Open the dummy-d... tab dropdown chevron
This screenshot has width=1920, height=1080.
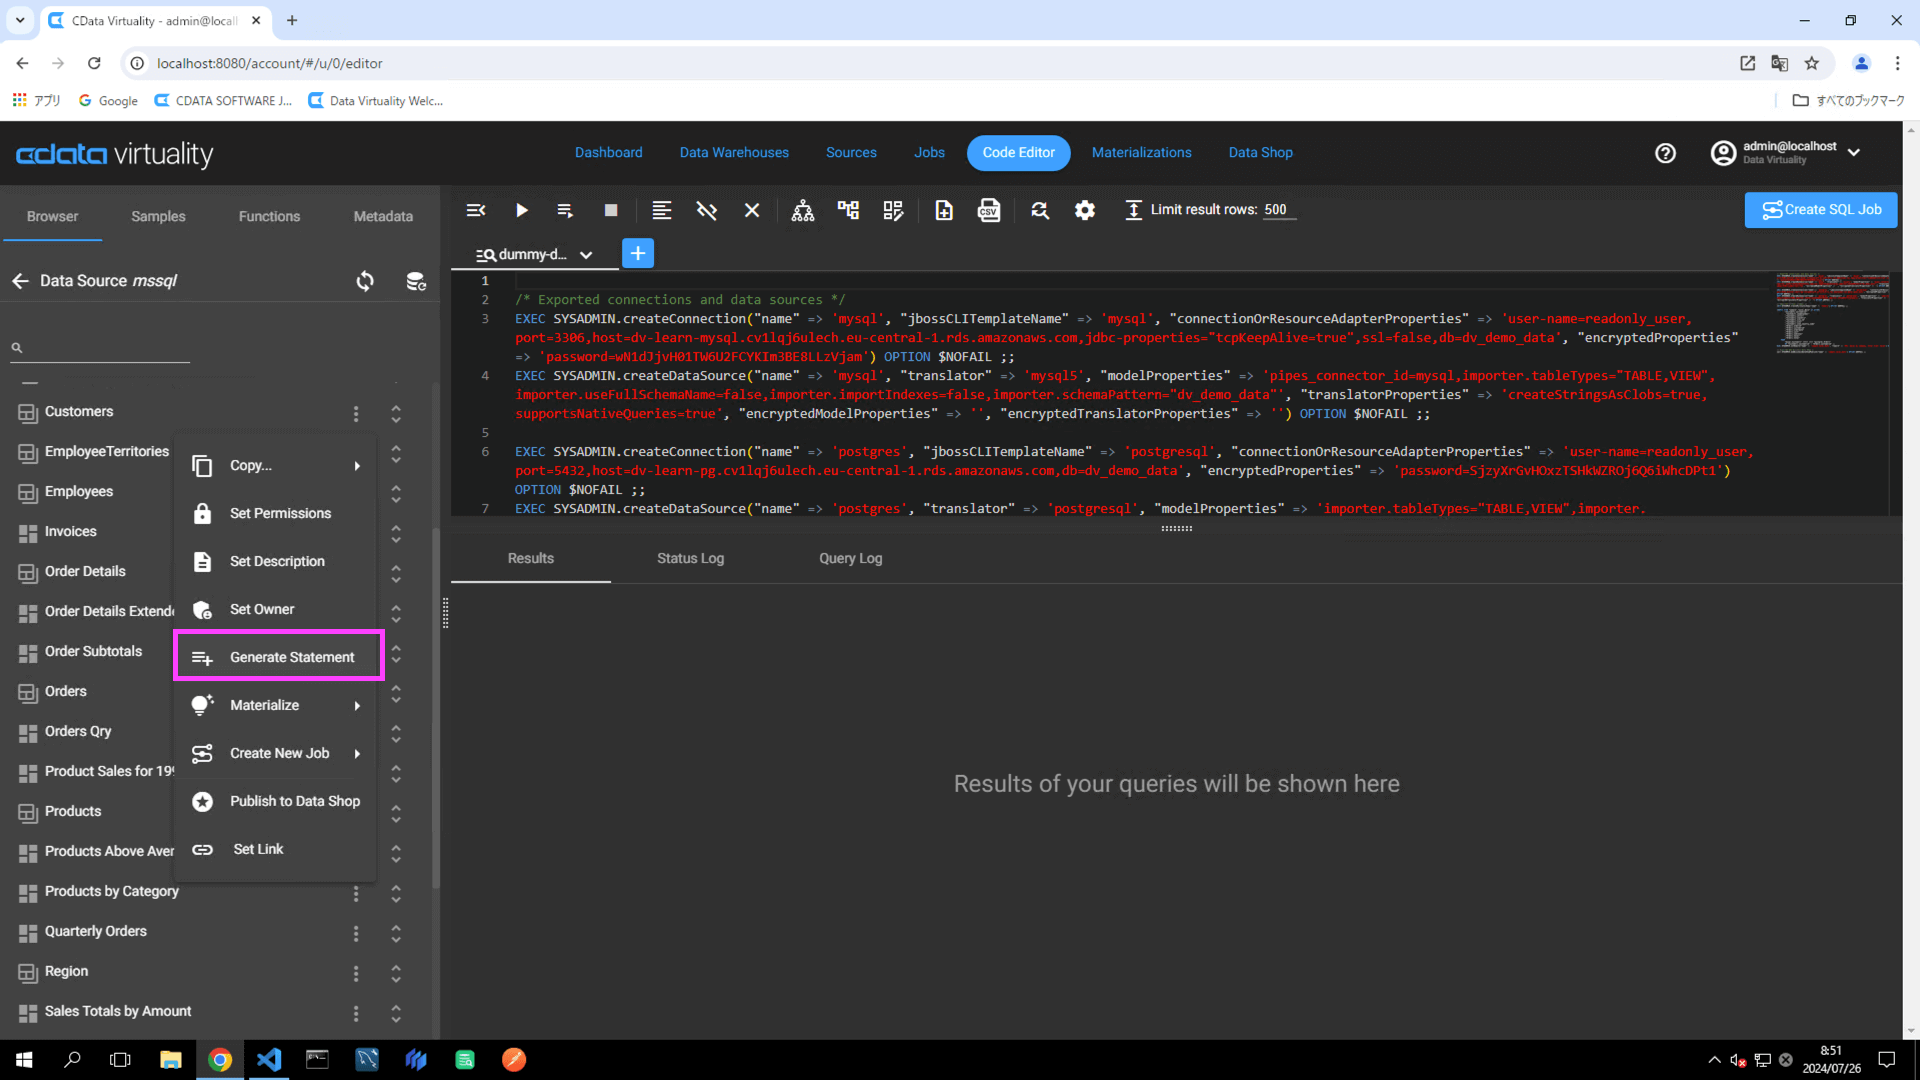(586, 255)
